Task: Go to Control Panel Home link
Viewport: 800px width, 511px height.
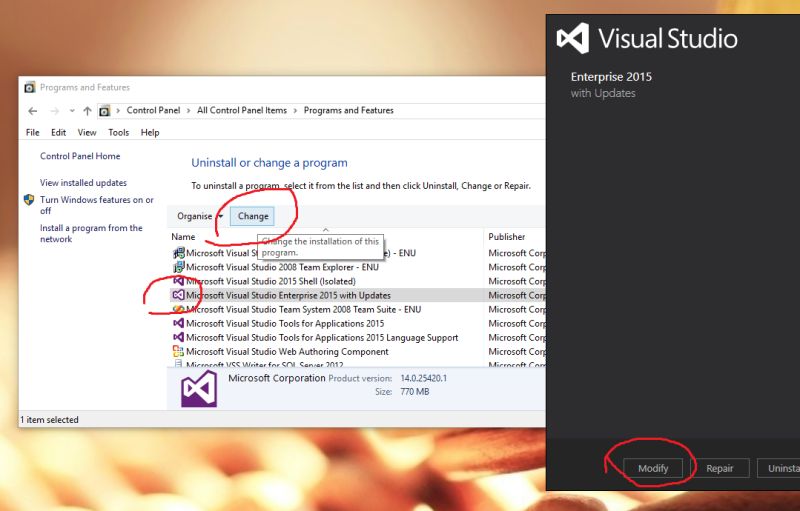Action: [80, 156]
